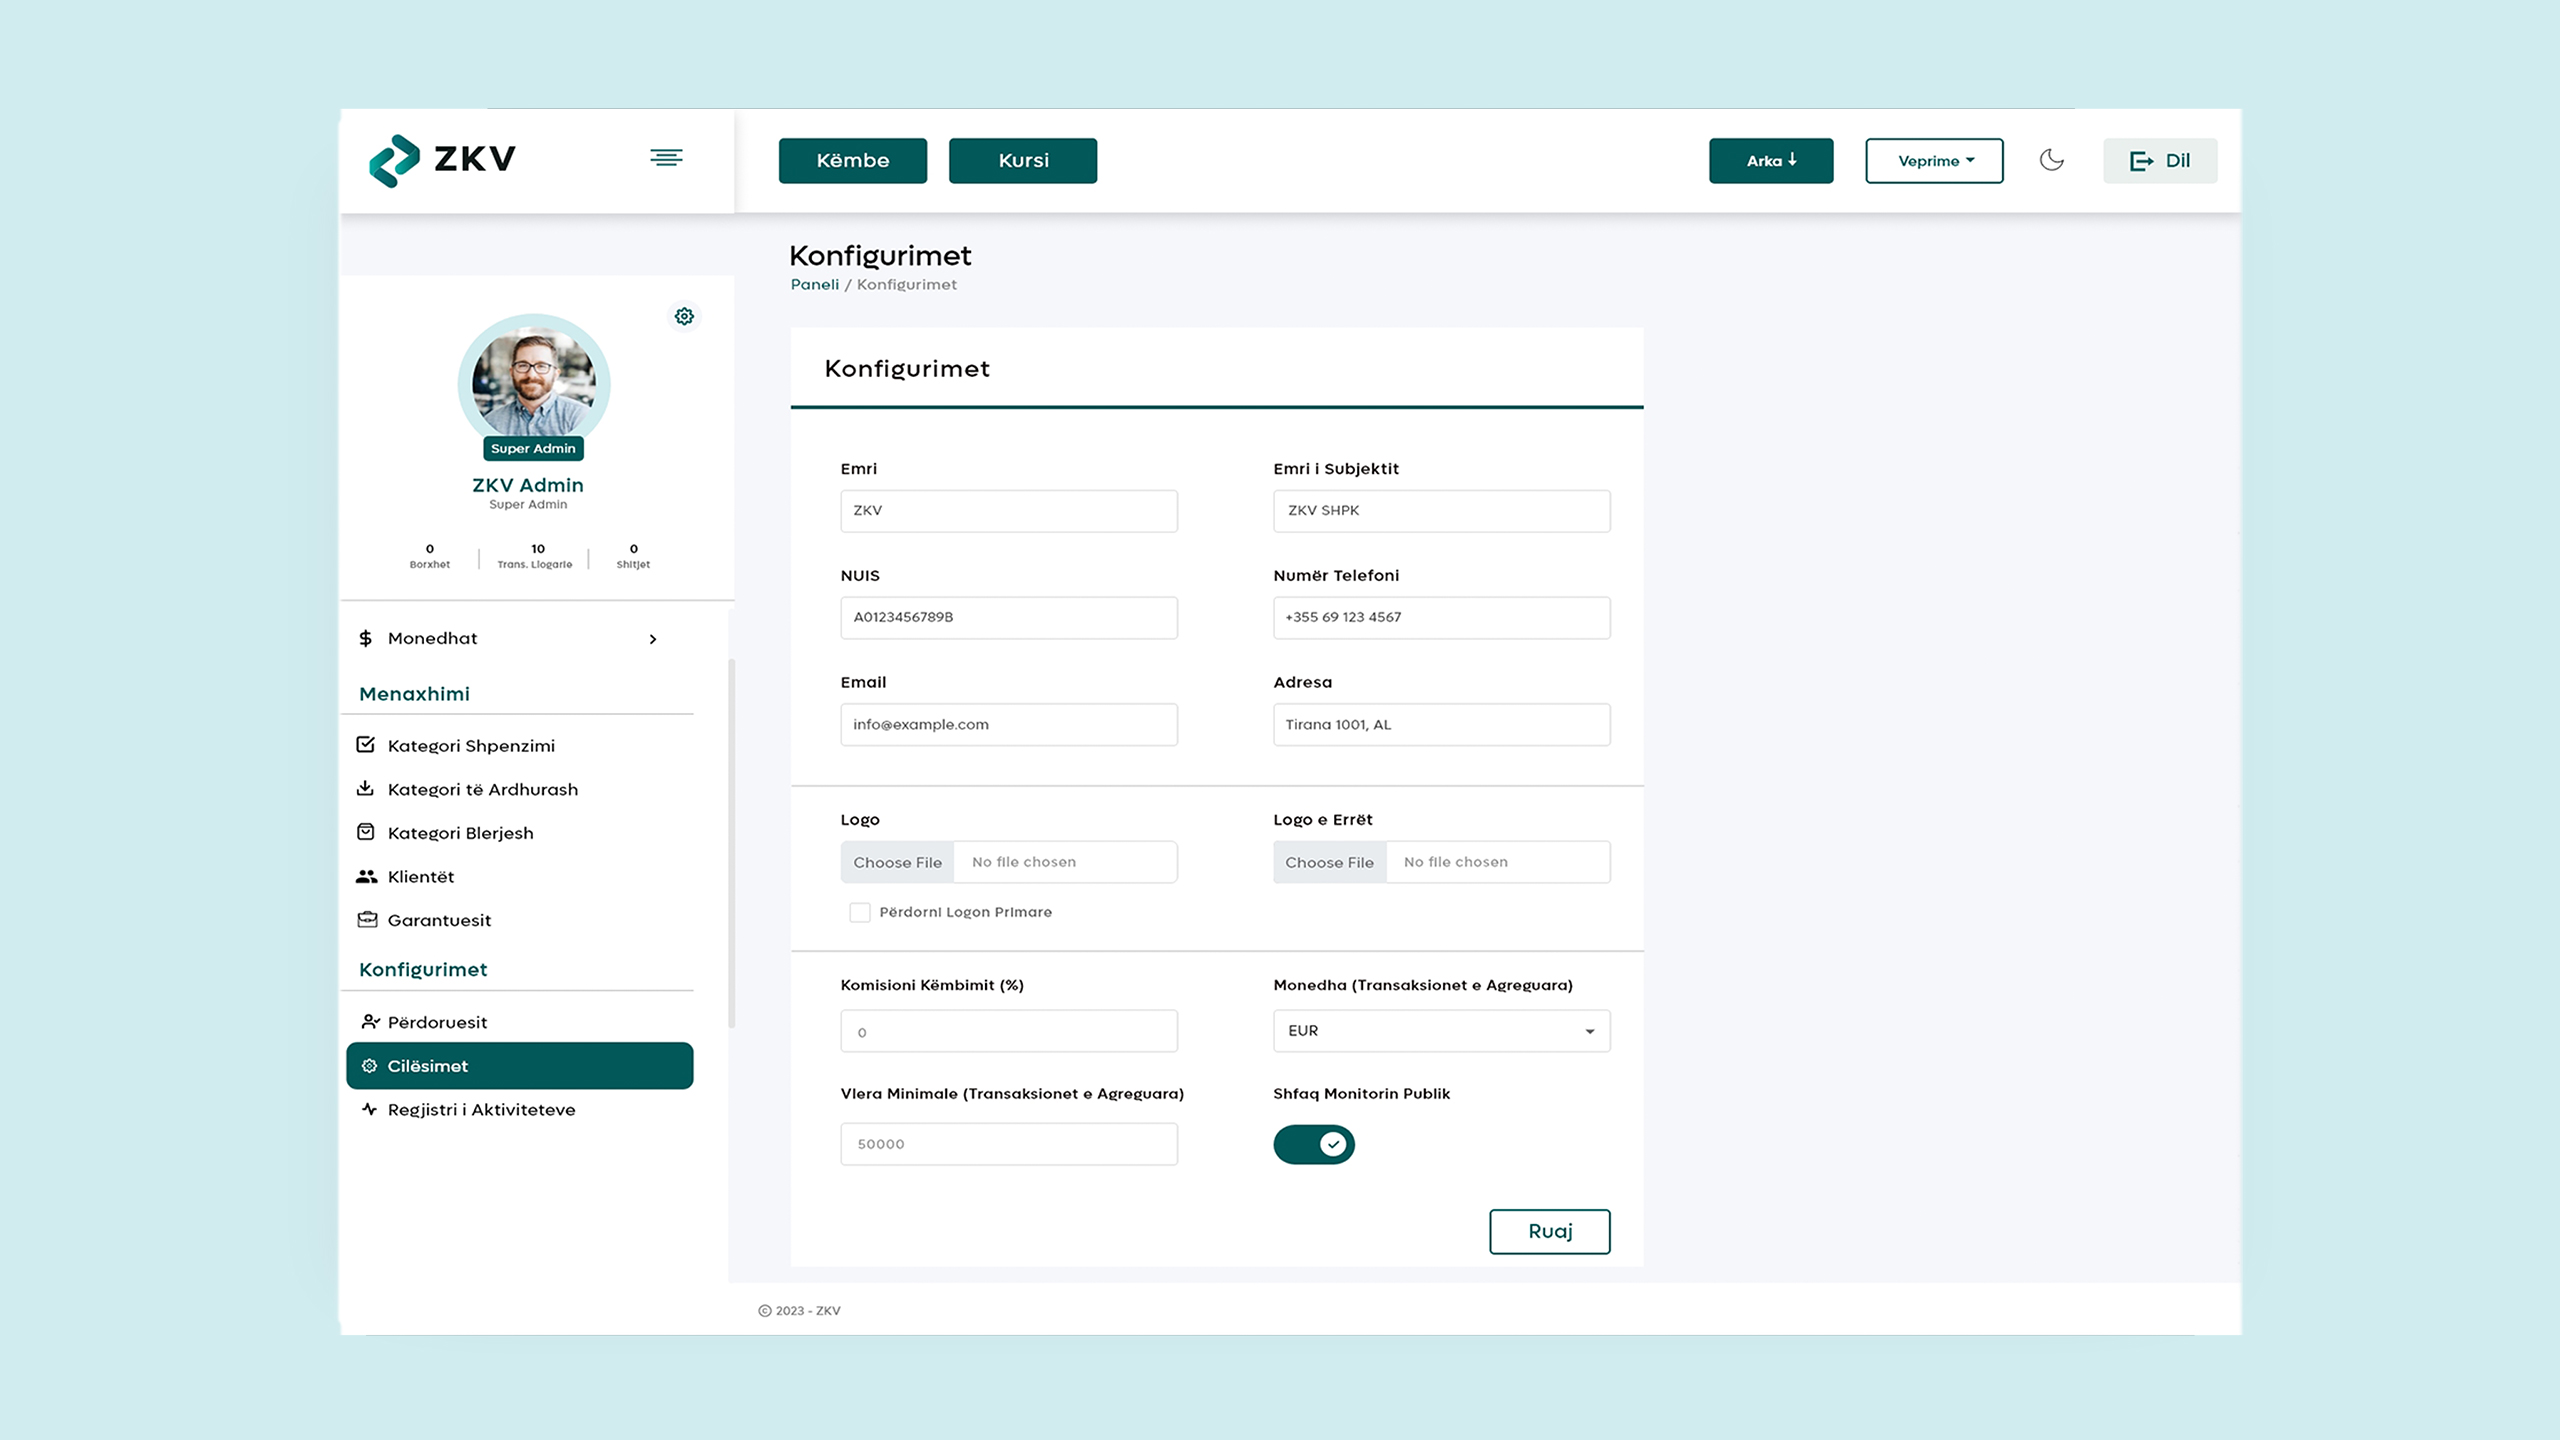Image resolution: width=2560 pixels, height=1440 pixels.
Task: Open Regjistri i Aktiviteteve activity icon
Action: [369, 1109]
